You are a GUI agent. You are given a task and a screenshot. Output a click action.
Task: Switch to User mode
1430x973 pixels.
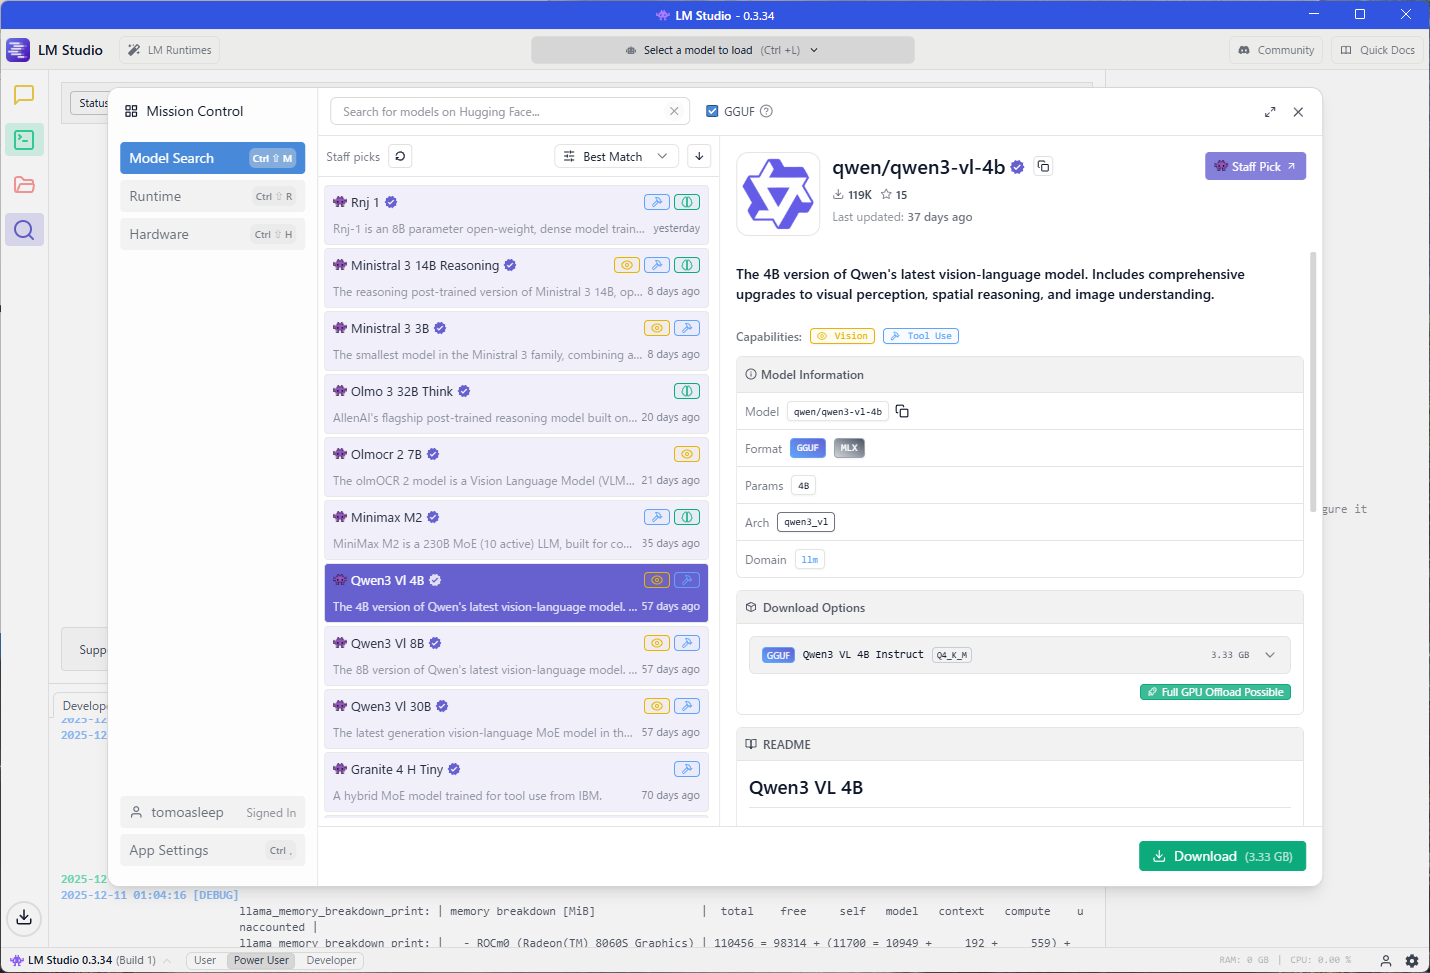click(x=205, y=960)
